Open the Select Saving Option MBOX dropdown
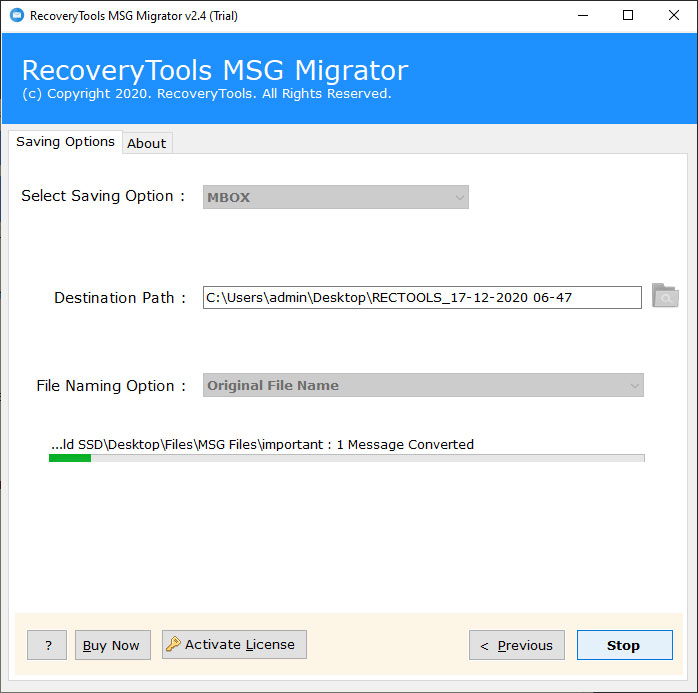The width and height of the screenshot is (698, 693). [336, 197]
